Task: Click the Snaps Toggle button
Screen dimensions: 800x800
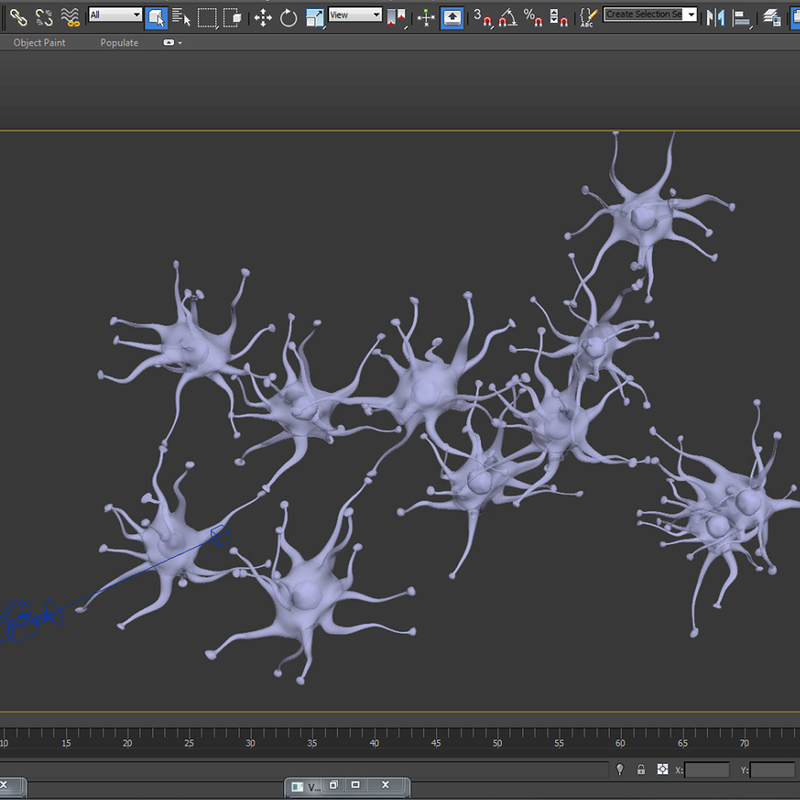Action: point(477,15)
